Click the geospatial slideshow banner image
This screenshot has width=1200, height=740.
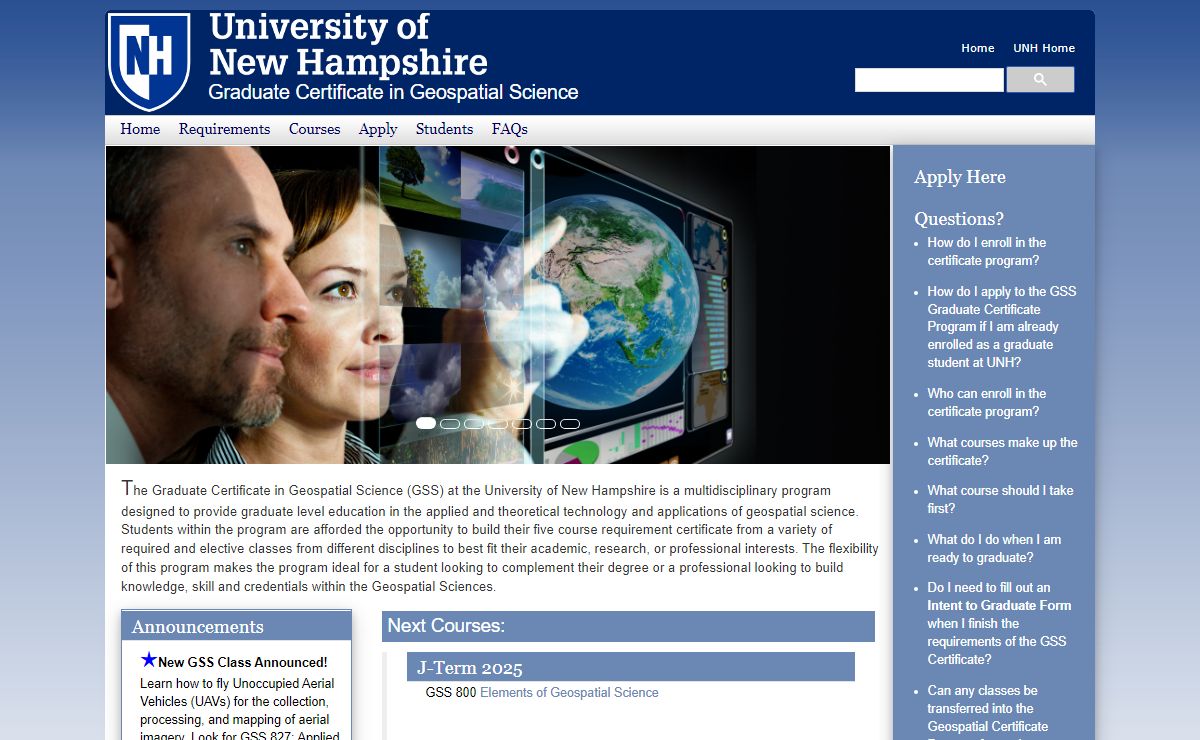pos(498,305)
